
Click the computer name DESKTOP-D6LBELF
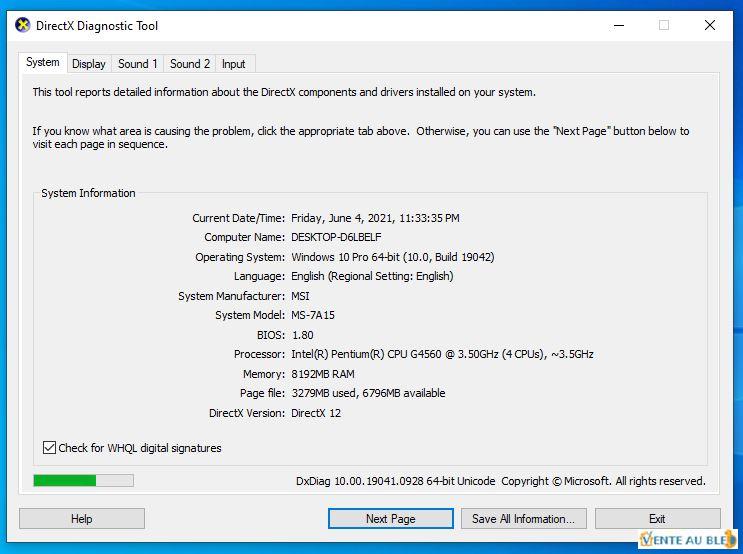[336, 237]
